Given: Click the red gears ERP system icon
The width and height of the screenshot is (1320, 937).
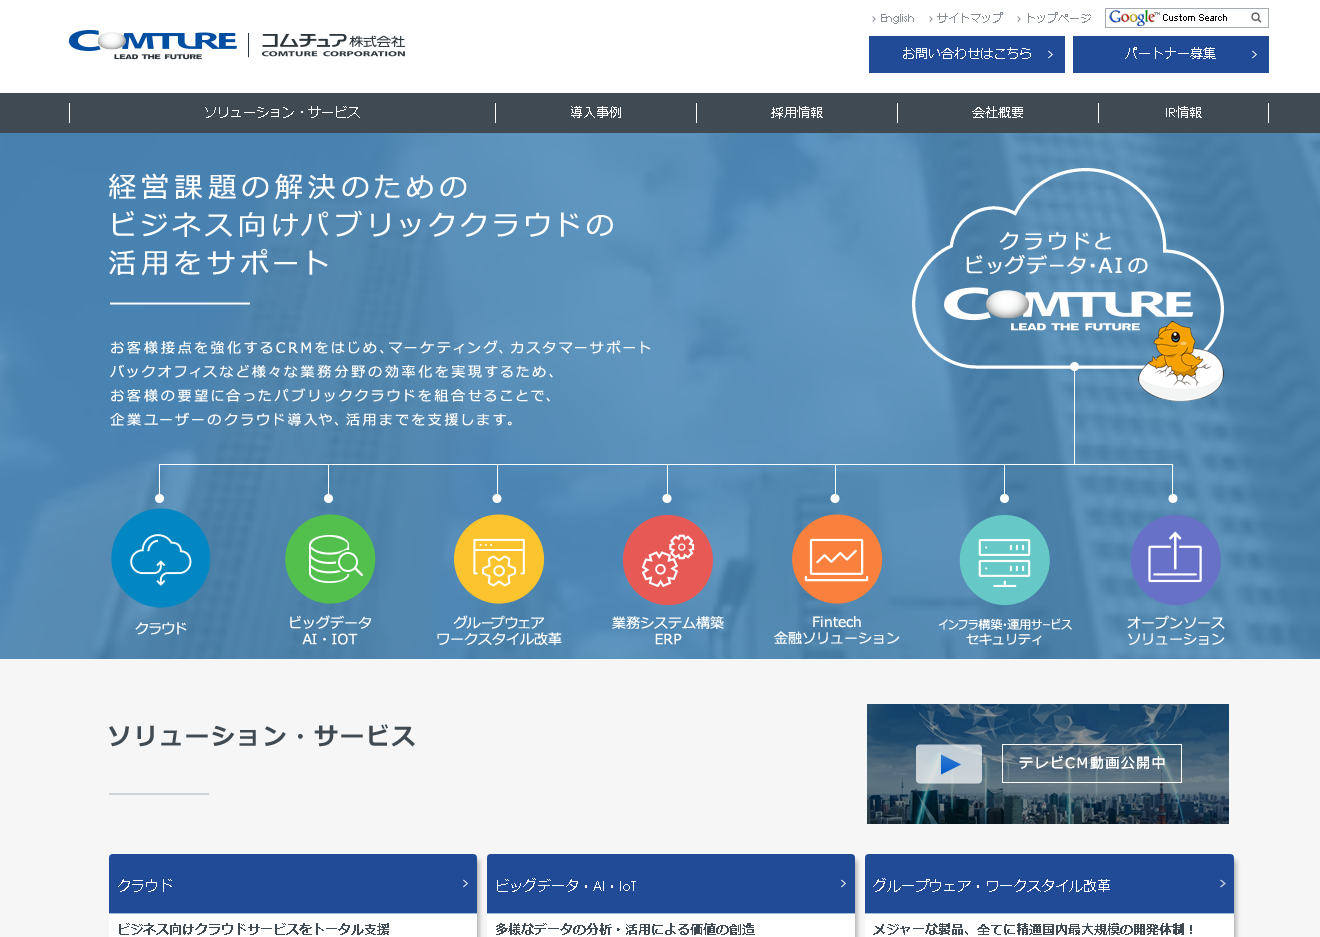Looking at the screenshot, I should (x=667, y=560).
